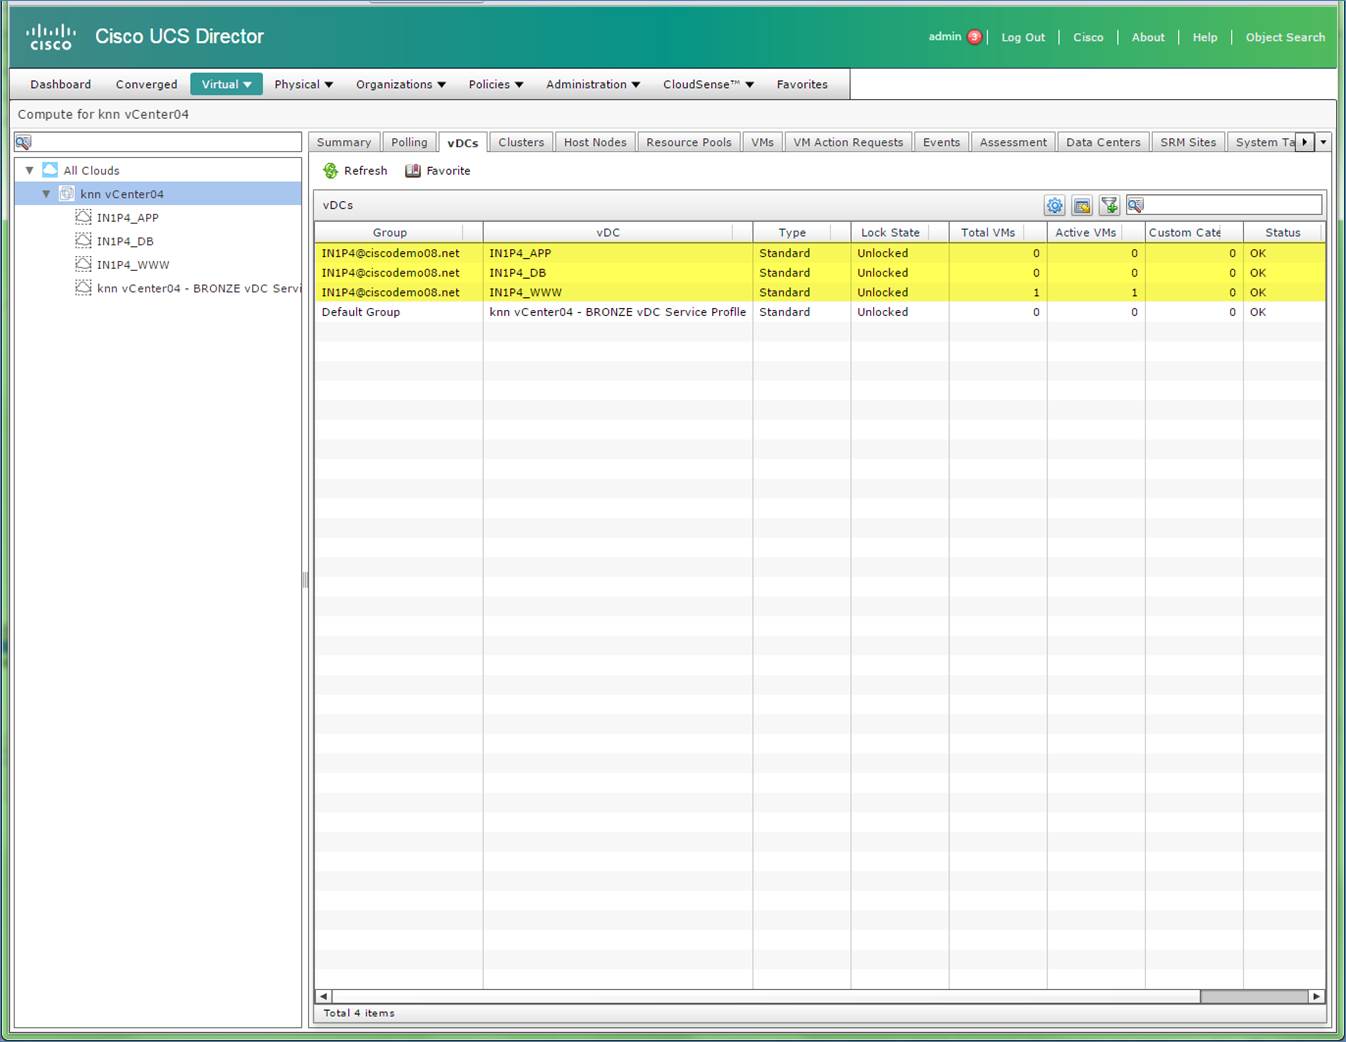1346x1042 pixels.
Task: Open the Virtual menu dropdown
Action: [227, 84]
